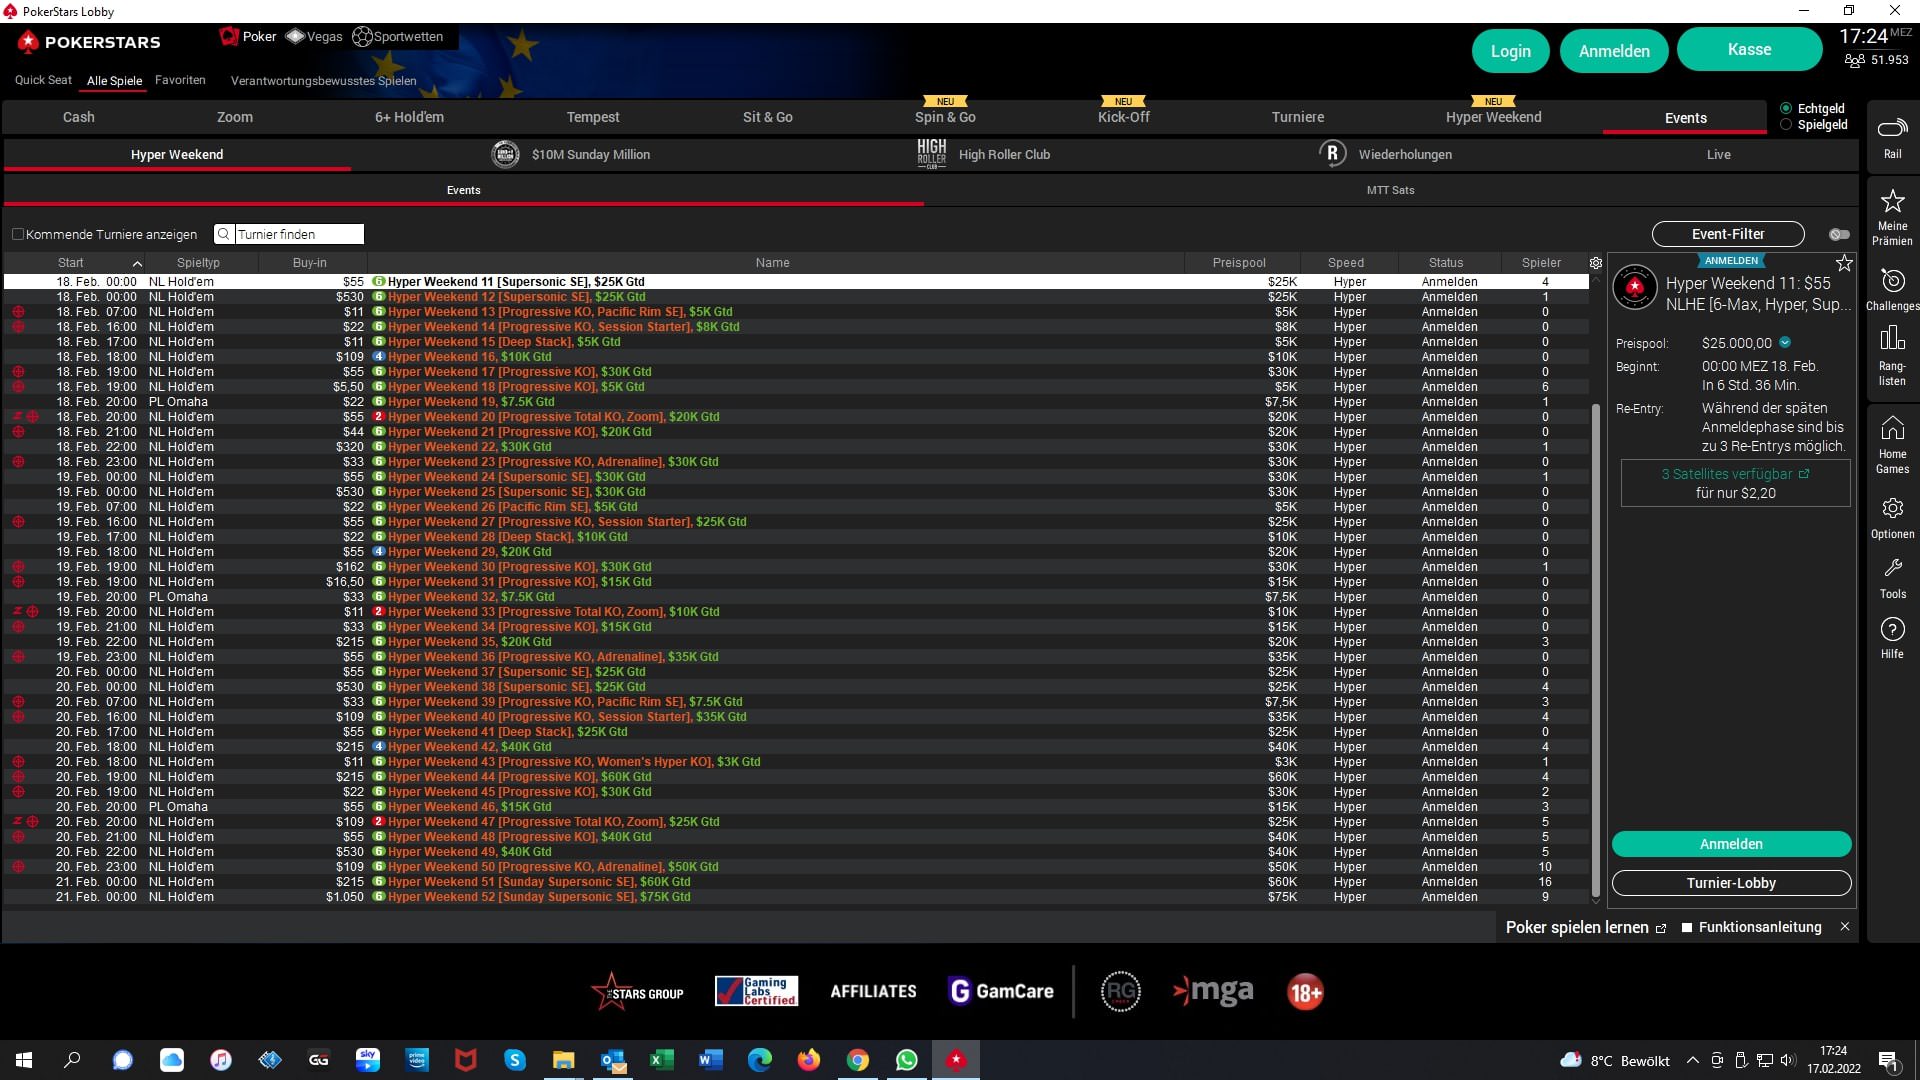The width and height of the screenshot is (1920, 1080).
Task: Open the Hilfe help icon
Action: click(1892, 630)
